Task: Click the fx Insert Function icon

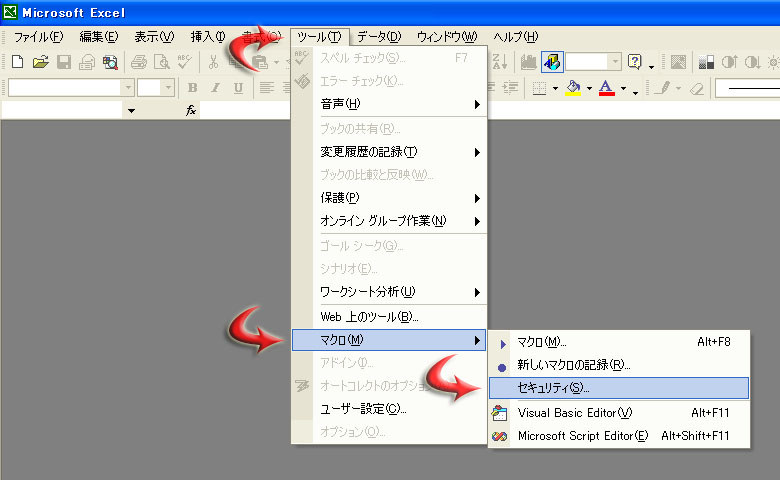Action: tap(191, 110)
